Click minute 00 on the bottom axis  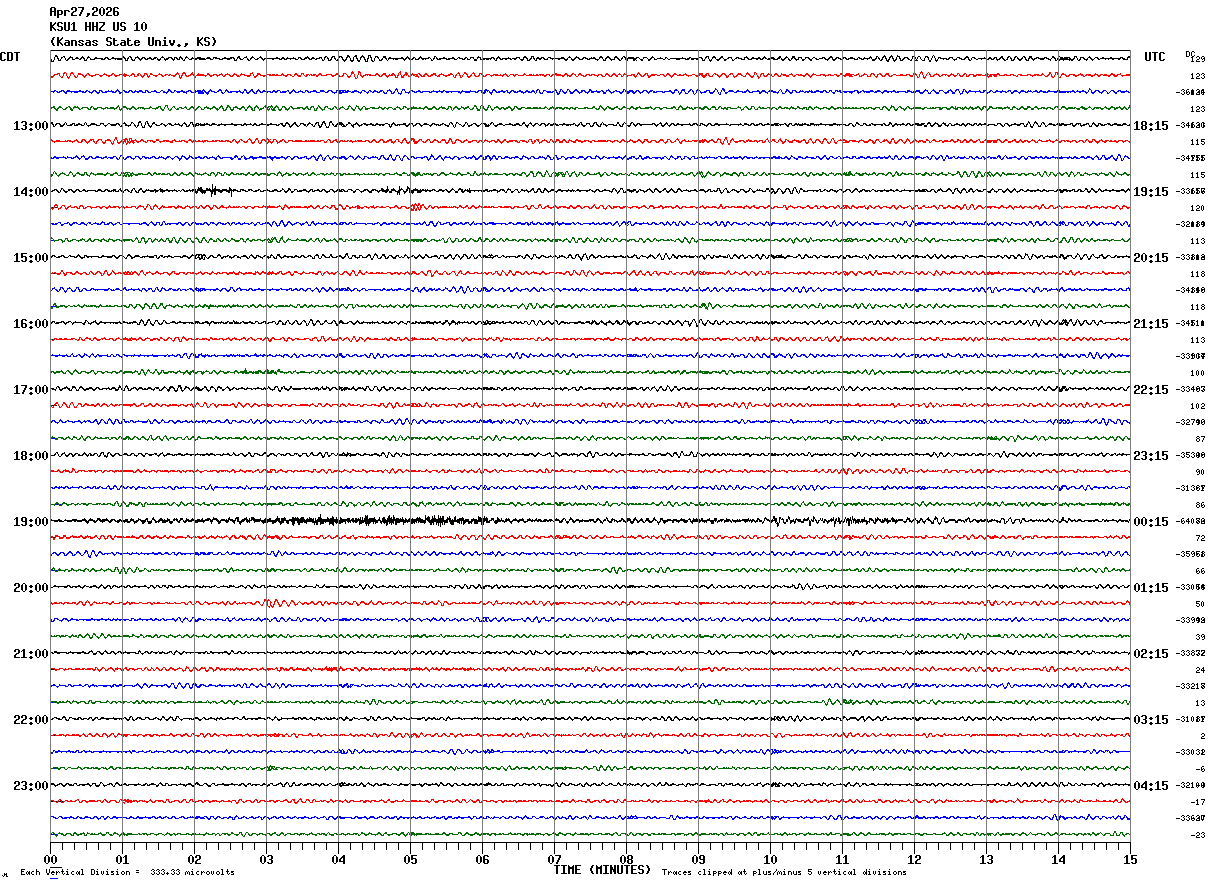(x=51, y=859)
